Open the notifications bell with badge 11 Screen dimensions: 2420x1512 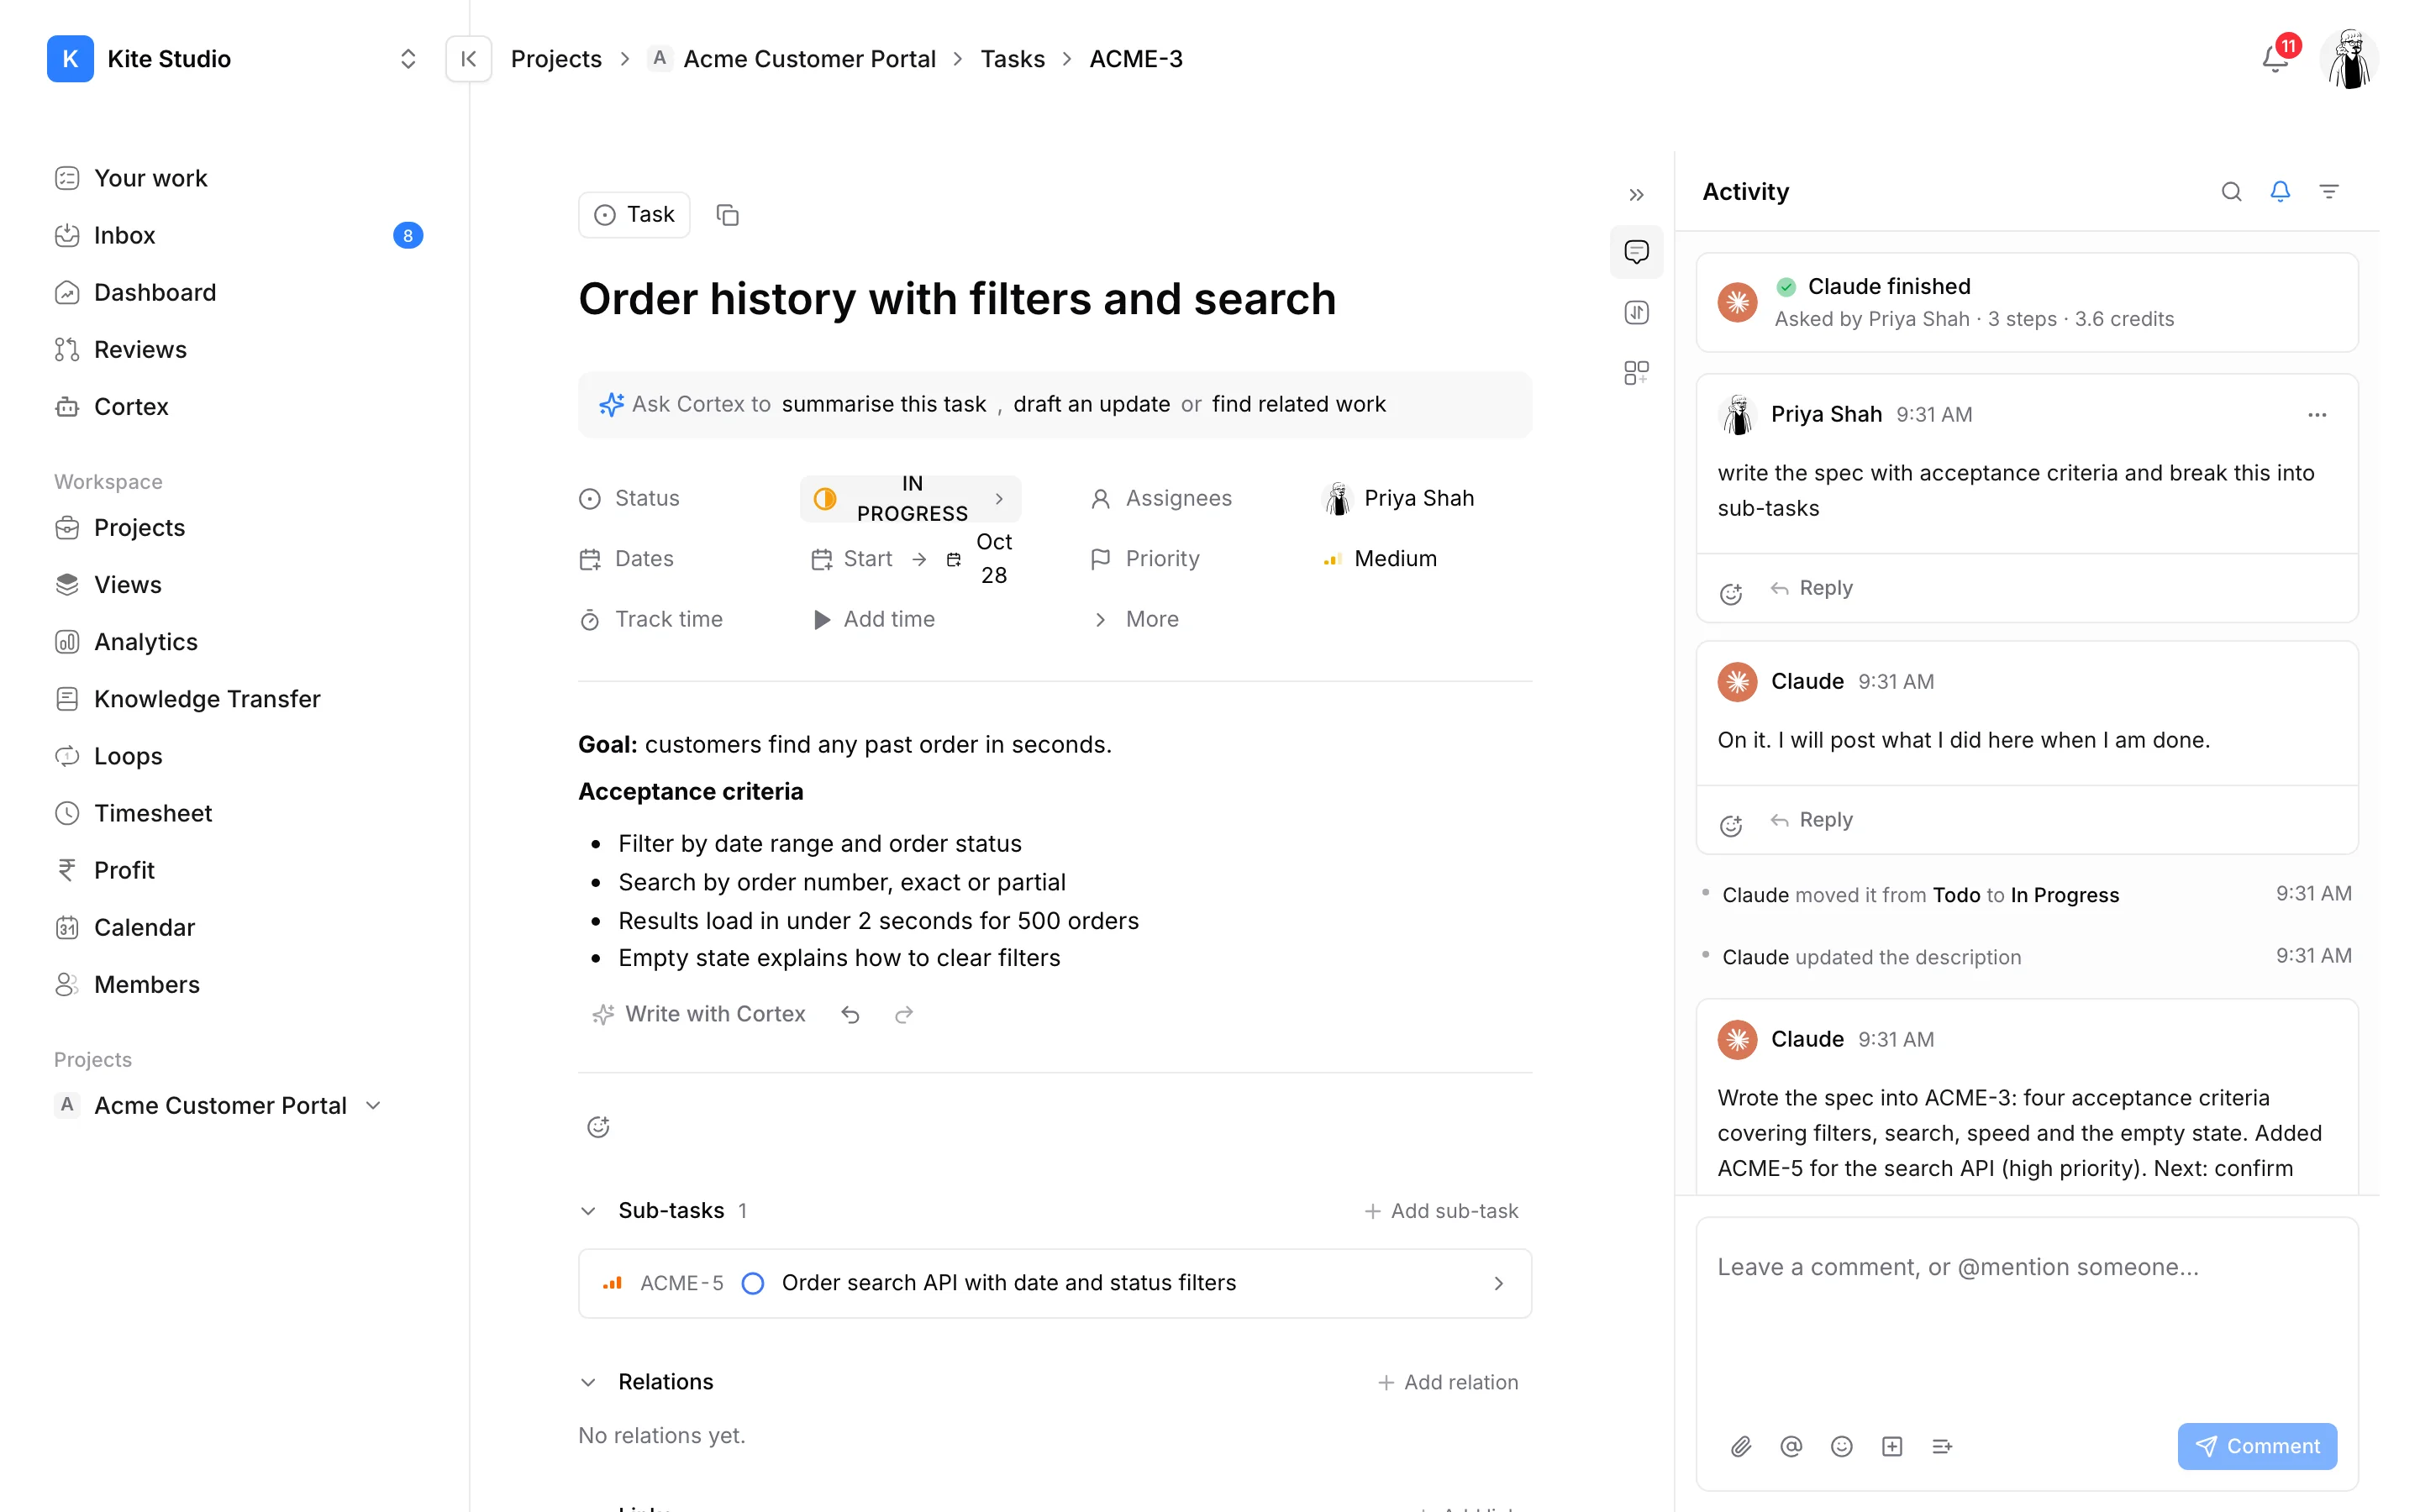pyautogui.click(x=2275, y=58)
